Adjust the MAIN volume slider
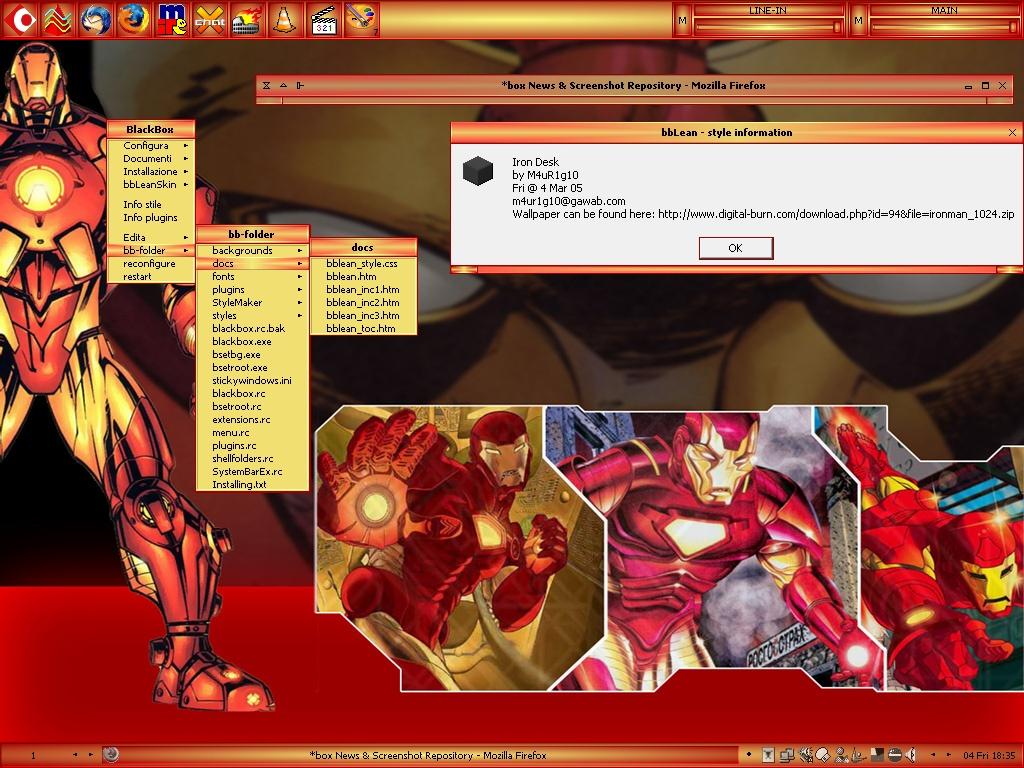 [943, 26]
